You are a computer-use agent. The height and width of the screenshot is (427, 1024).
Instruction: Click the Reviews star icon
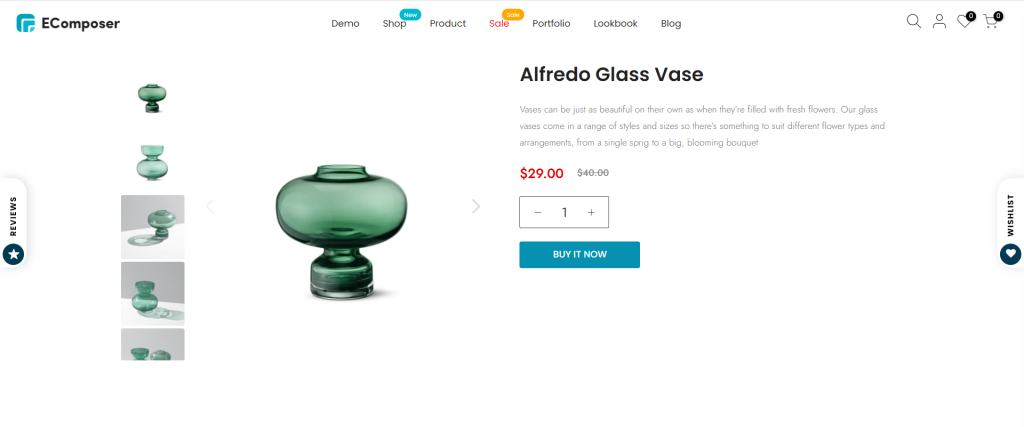(13, 254)
